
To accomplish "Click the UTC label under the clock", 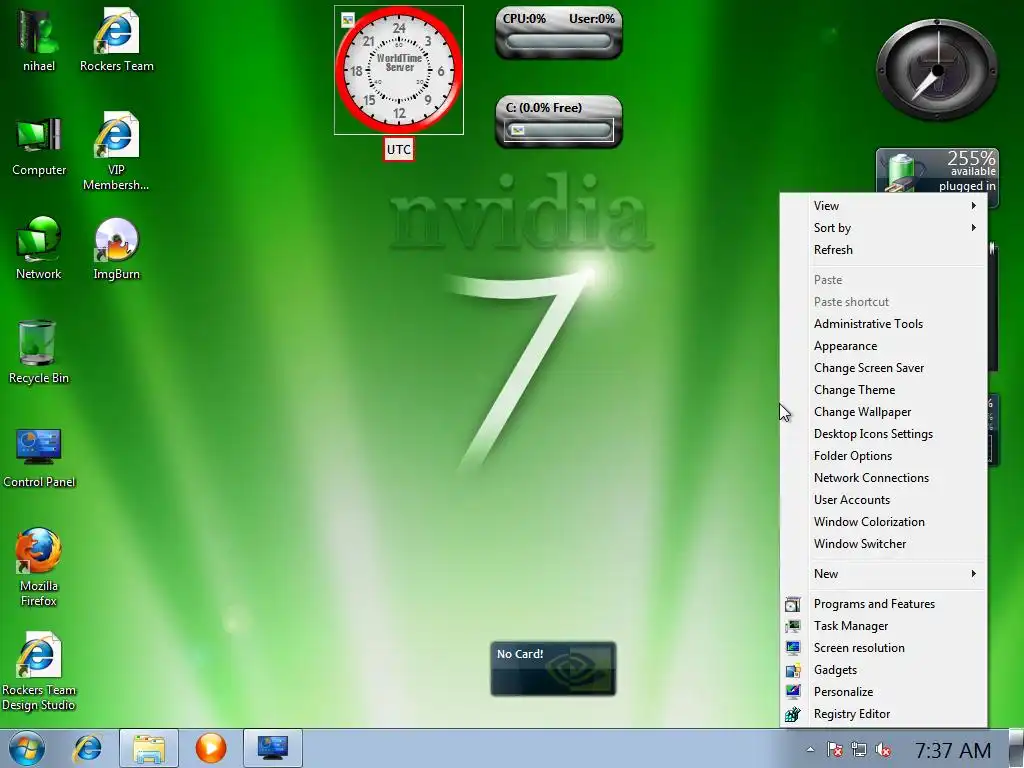I will coord(398,150).
